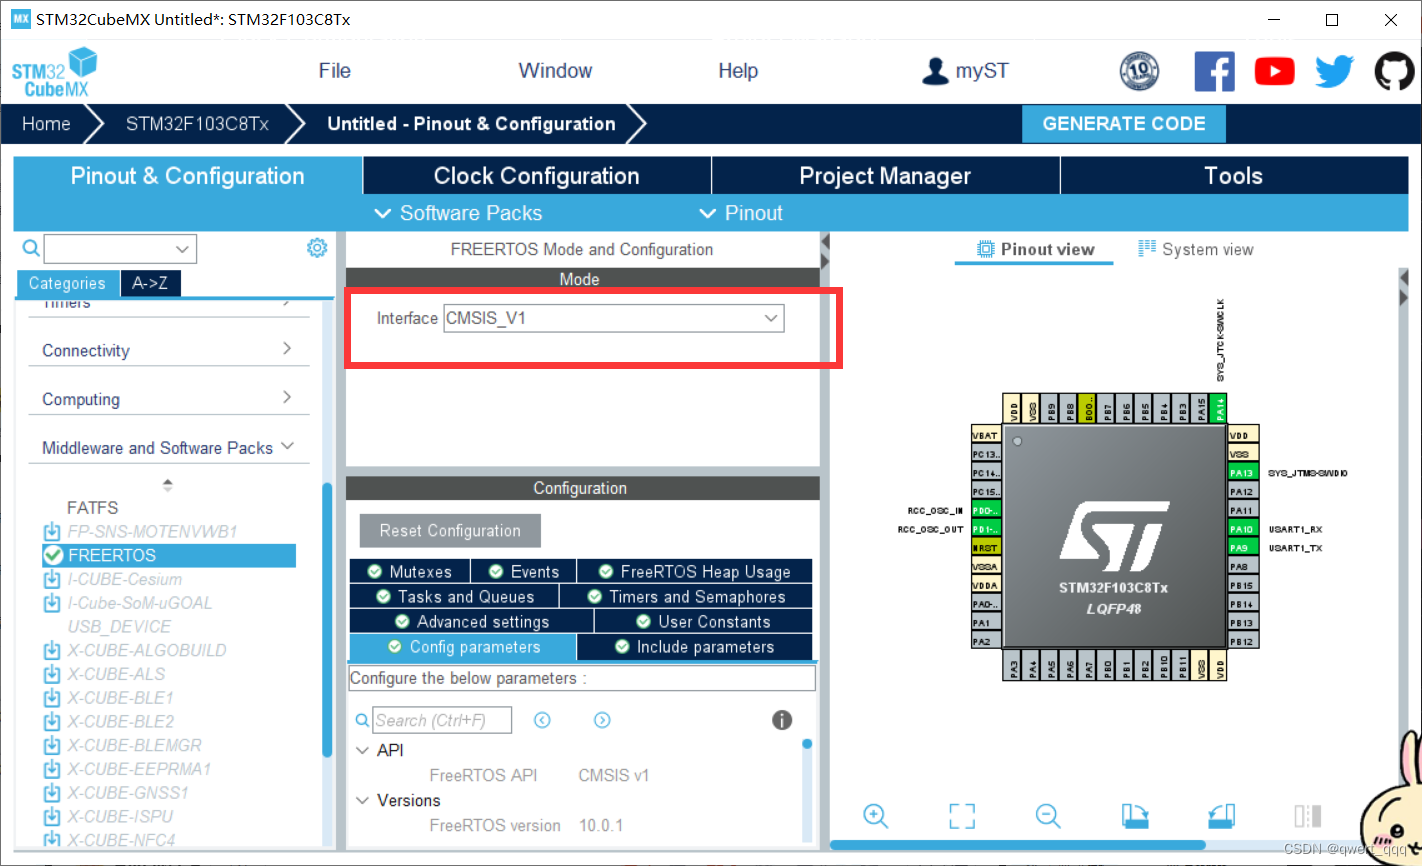1422x866 pixels.
Task: Expand the Computing category
Action: coord(168,398)
